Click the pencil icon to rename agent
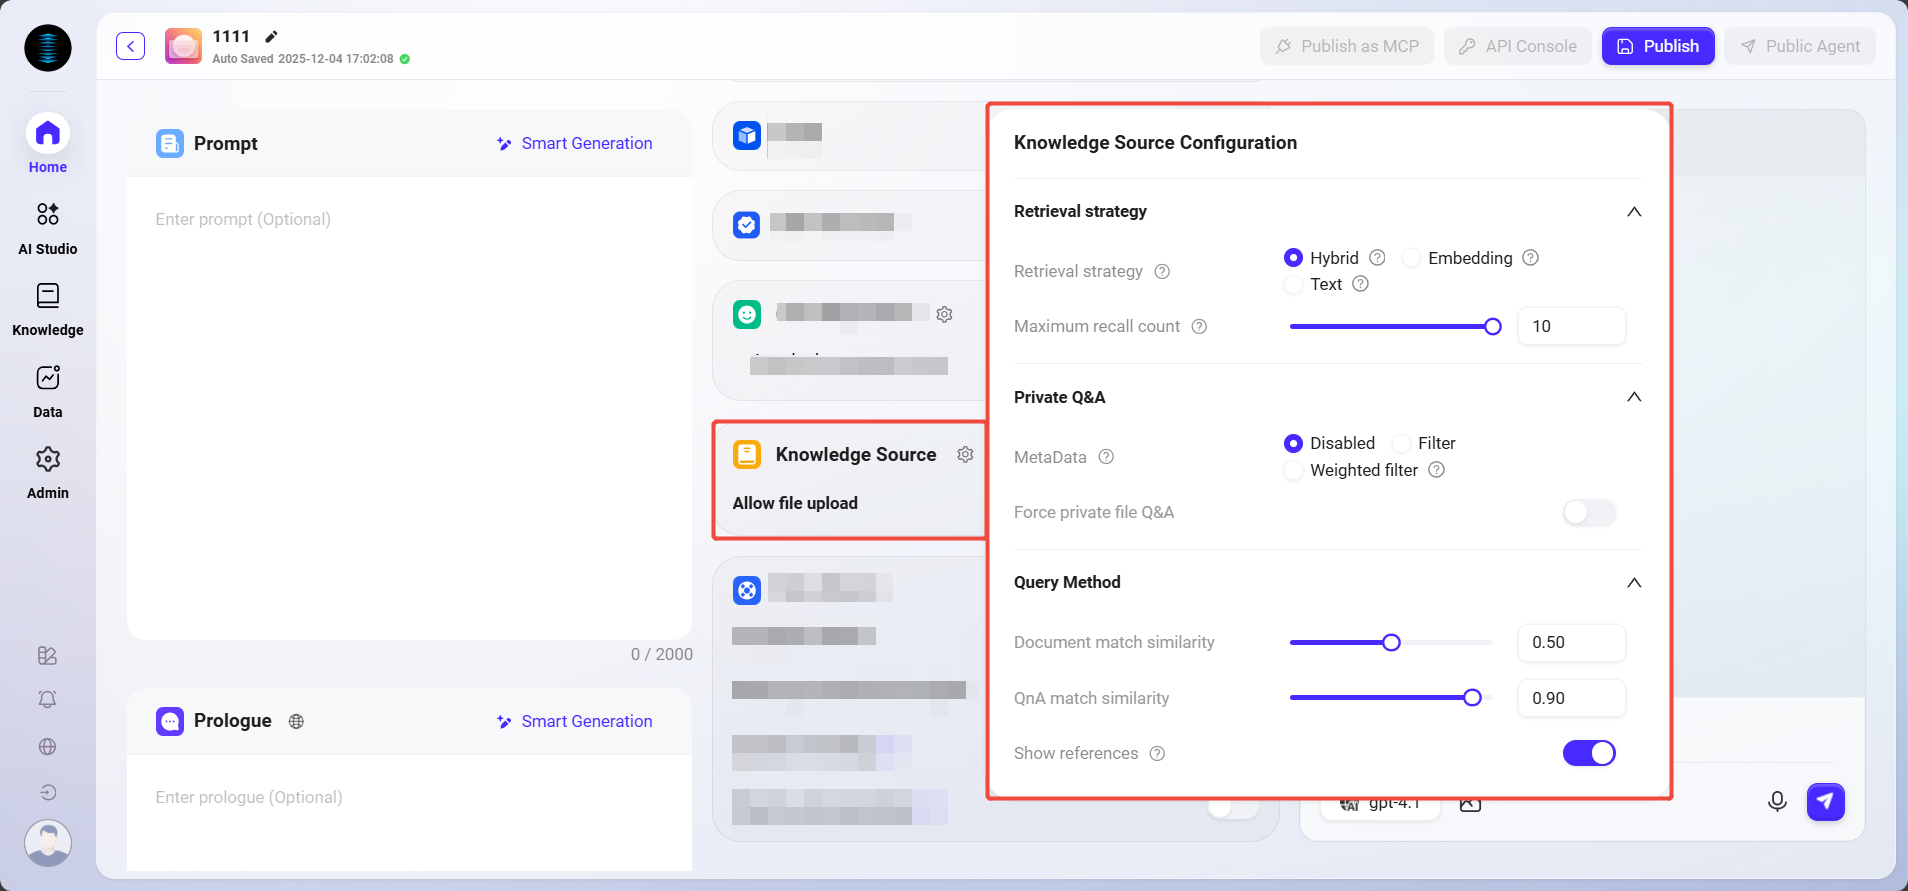Viewport: 1908px width, 891px height. pyautogui.click(x=271, y=37)
